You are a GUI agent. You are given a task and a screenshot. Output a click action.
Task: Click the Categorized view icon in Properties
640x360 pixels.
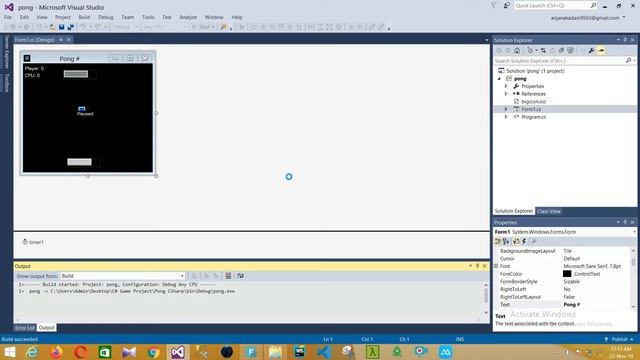click(x=498, y=242)
